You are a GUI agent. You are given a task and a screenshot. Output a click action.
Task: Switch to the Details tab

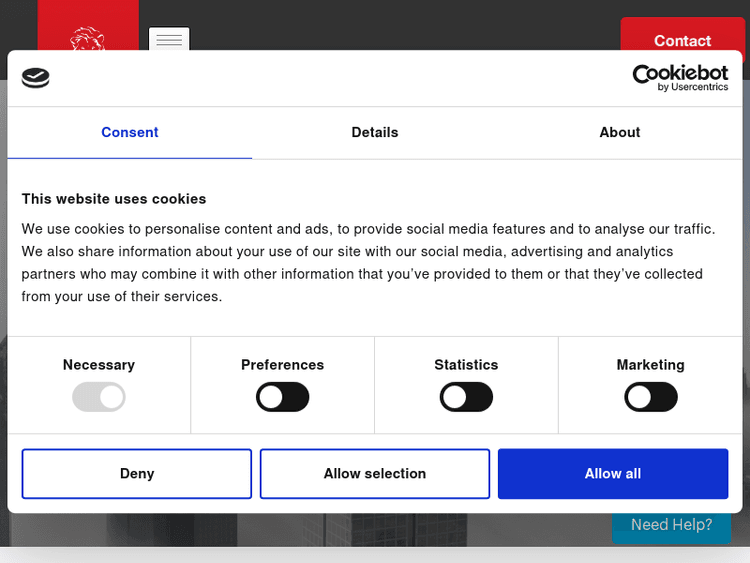point(375,132)
